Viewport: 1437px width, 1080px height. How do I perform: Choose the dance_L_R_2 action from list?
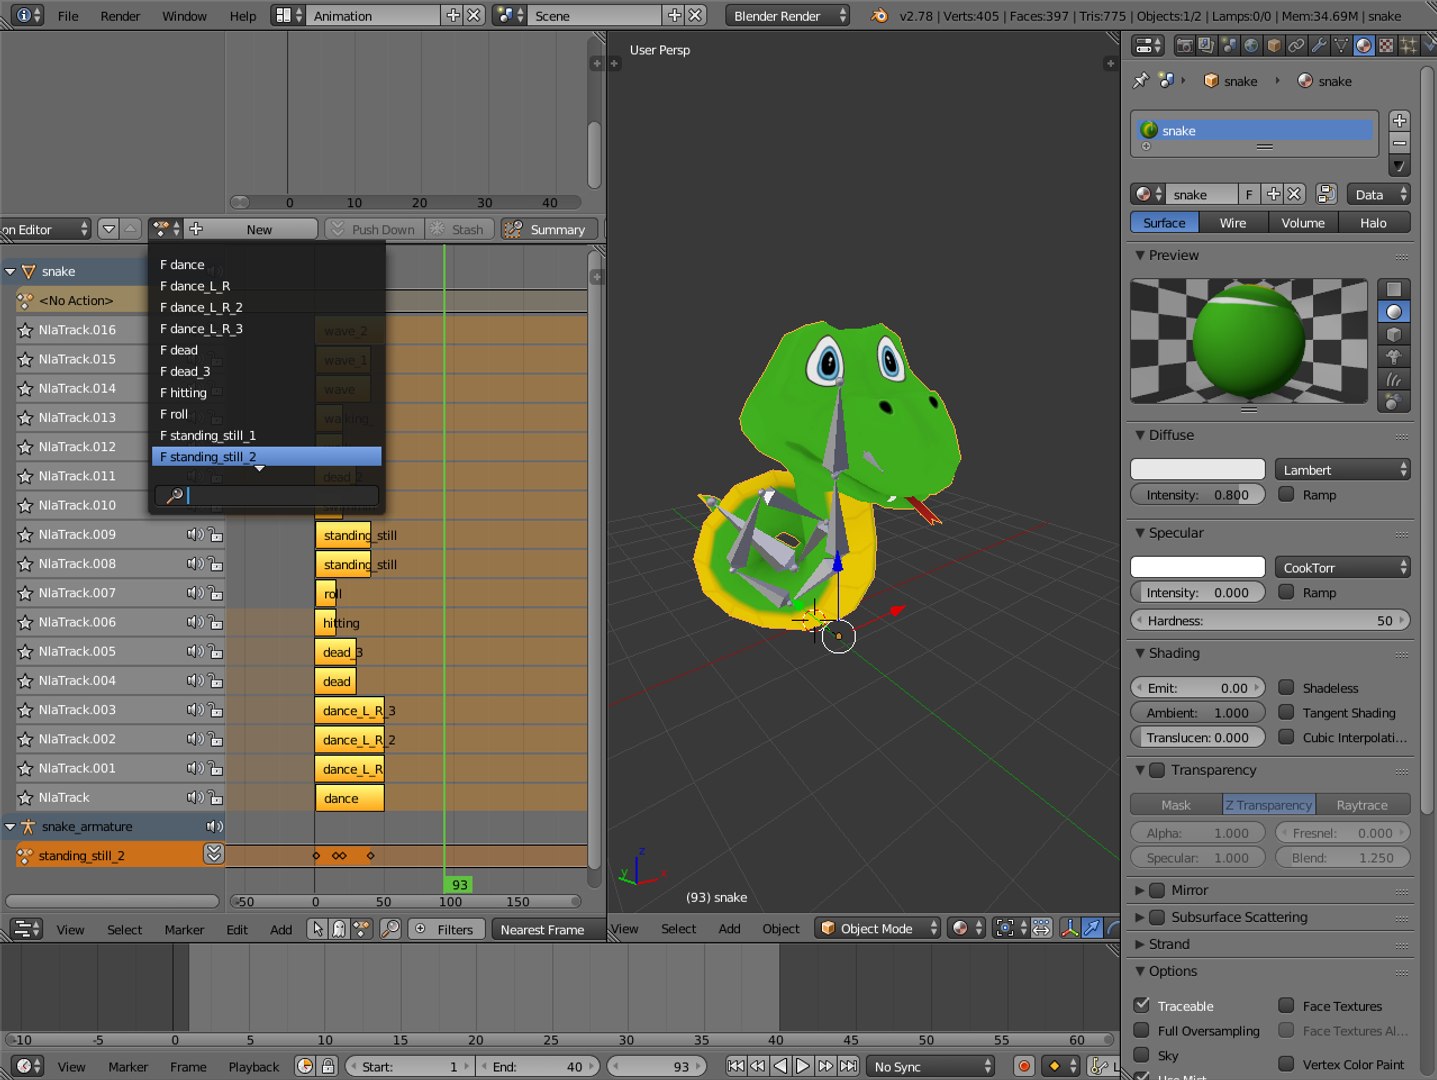[267, 307]
